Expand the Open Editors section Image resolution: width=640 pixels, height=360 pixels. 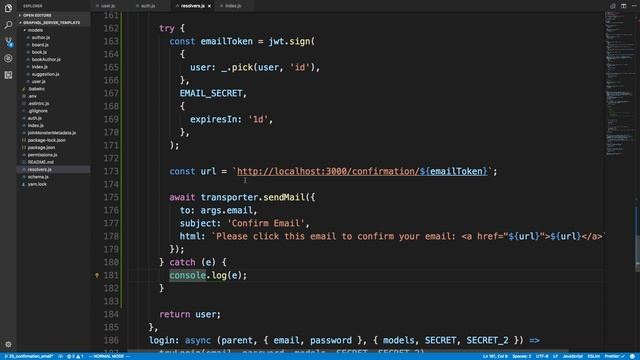pos(53,15)
